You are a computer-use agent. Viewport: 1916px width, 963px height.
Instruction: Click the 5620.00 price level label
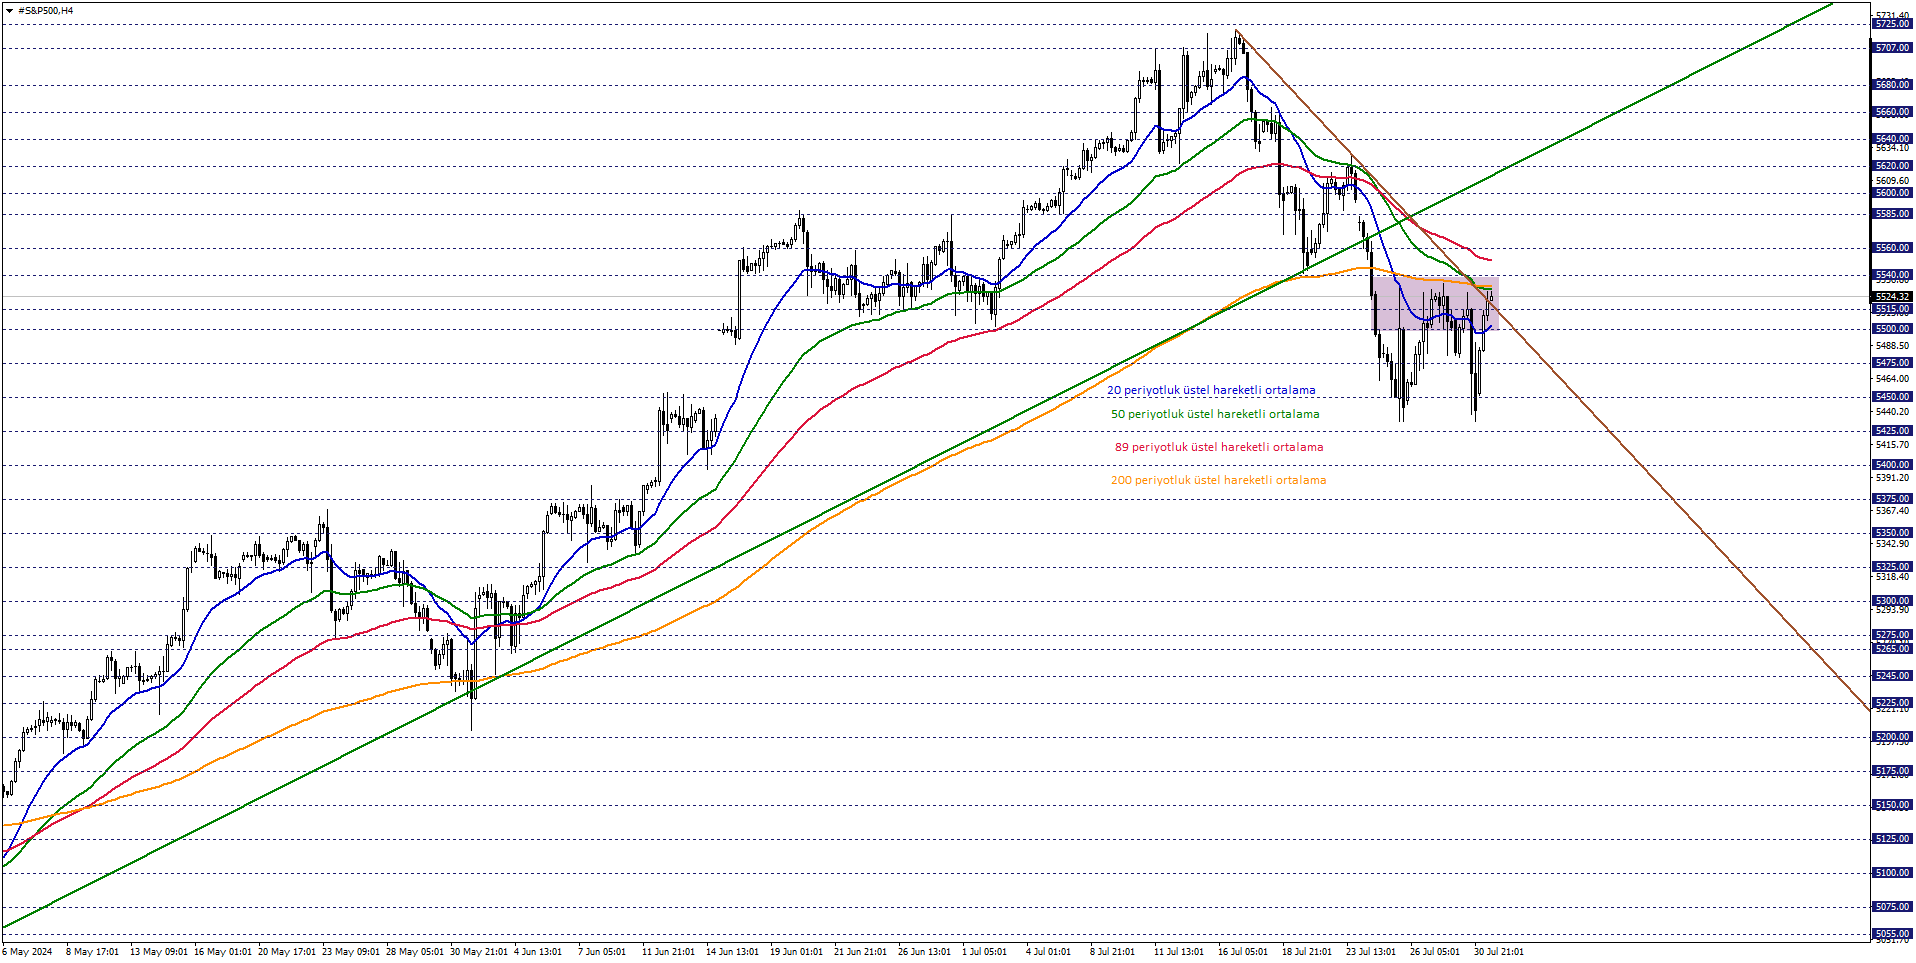pyautogui.click(x=1892, y=166)
